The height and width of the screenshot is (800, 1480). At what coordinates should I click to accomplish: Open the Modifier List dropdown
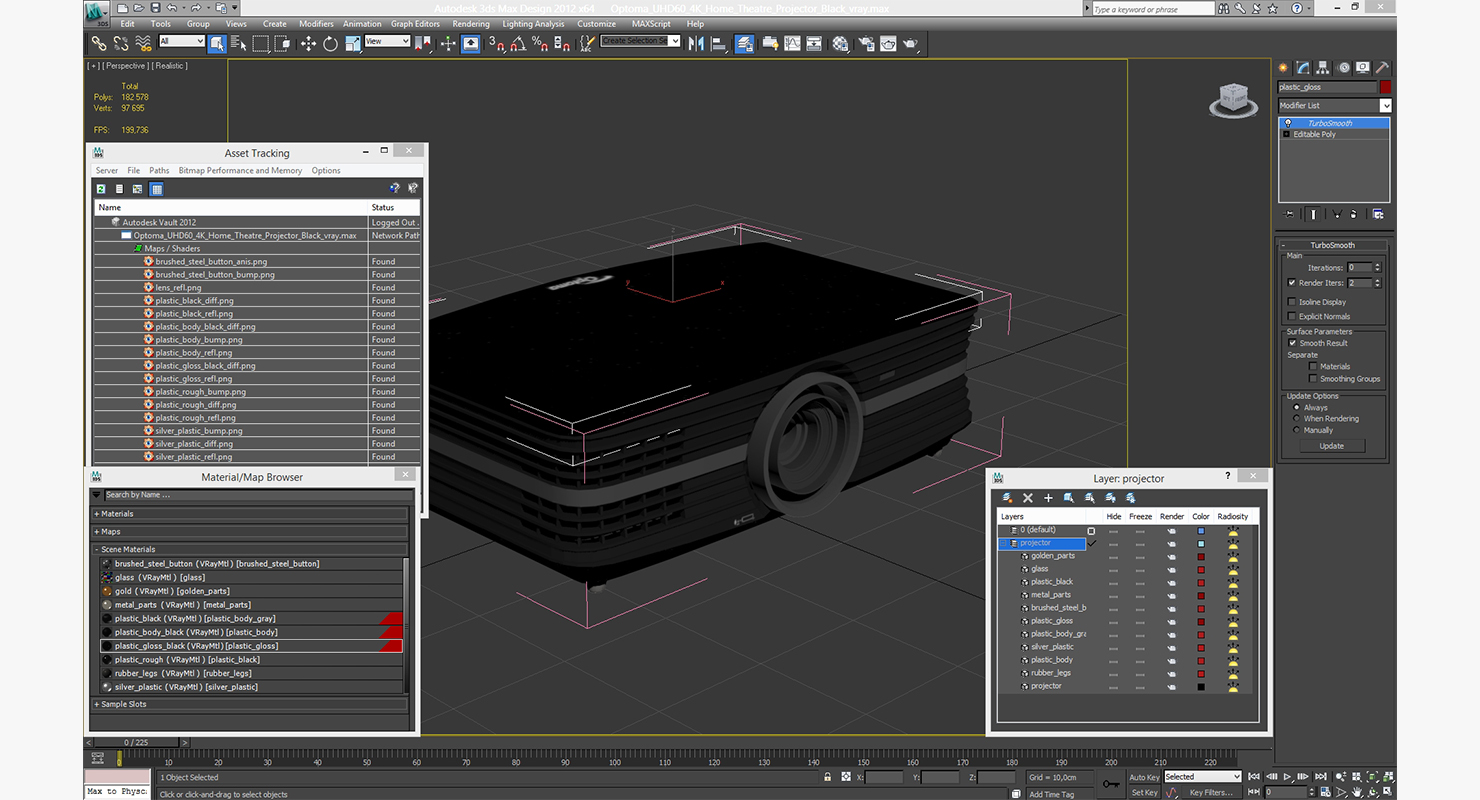tap(1335, 105)
